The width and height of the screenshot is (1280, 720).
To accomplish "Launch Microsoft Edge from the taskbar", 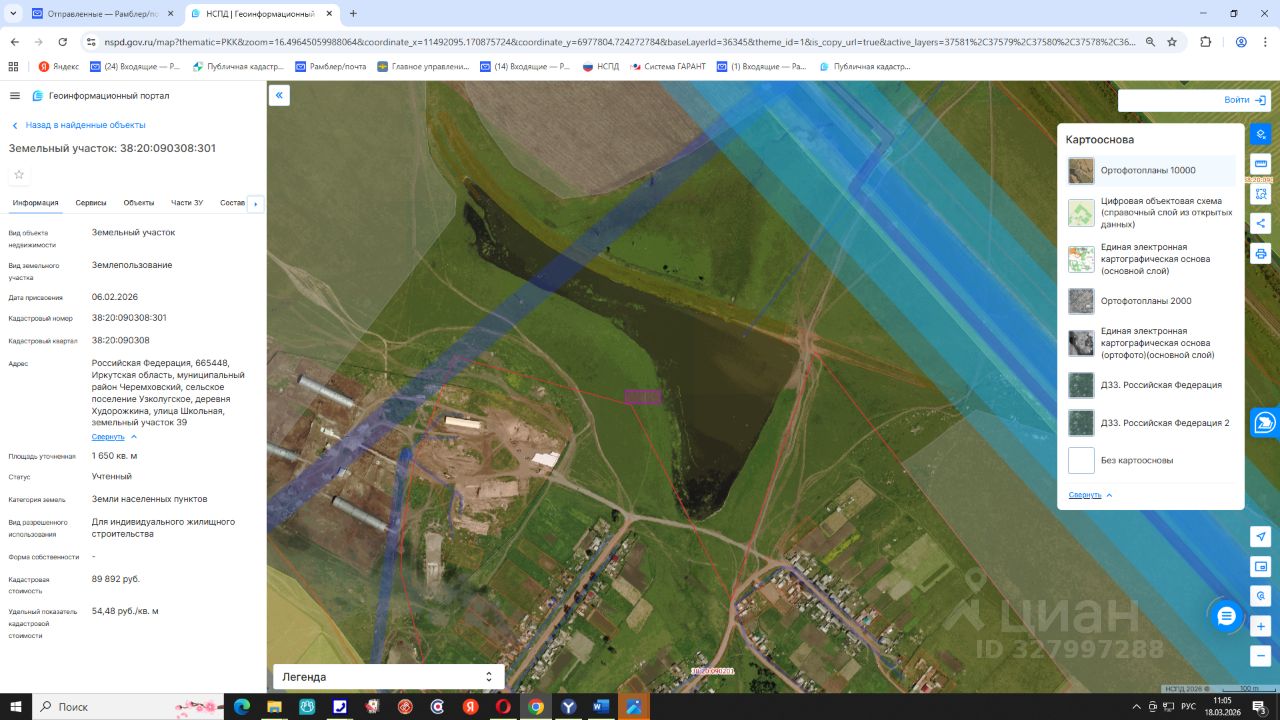I will 241,707.
